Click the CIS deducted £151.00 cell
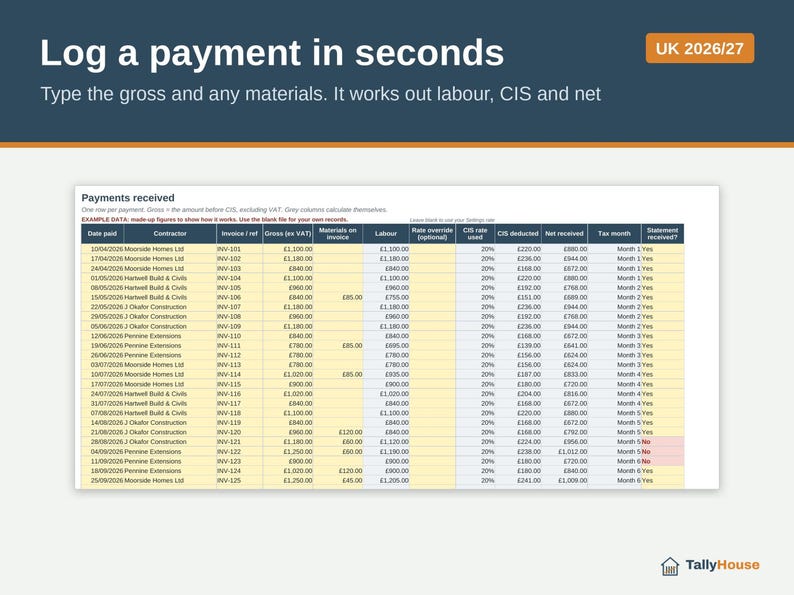The image size is (794, 595). point(518,297)
